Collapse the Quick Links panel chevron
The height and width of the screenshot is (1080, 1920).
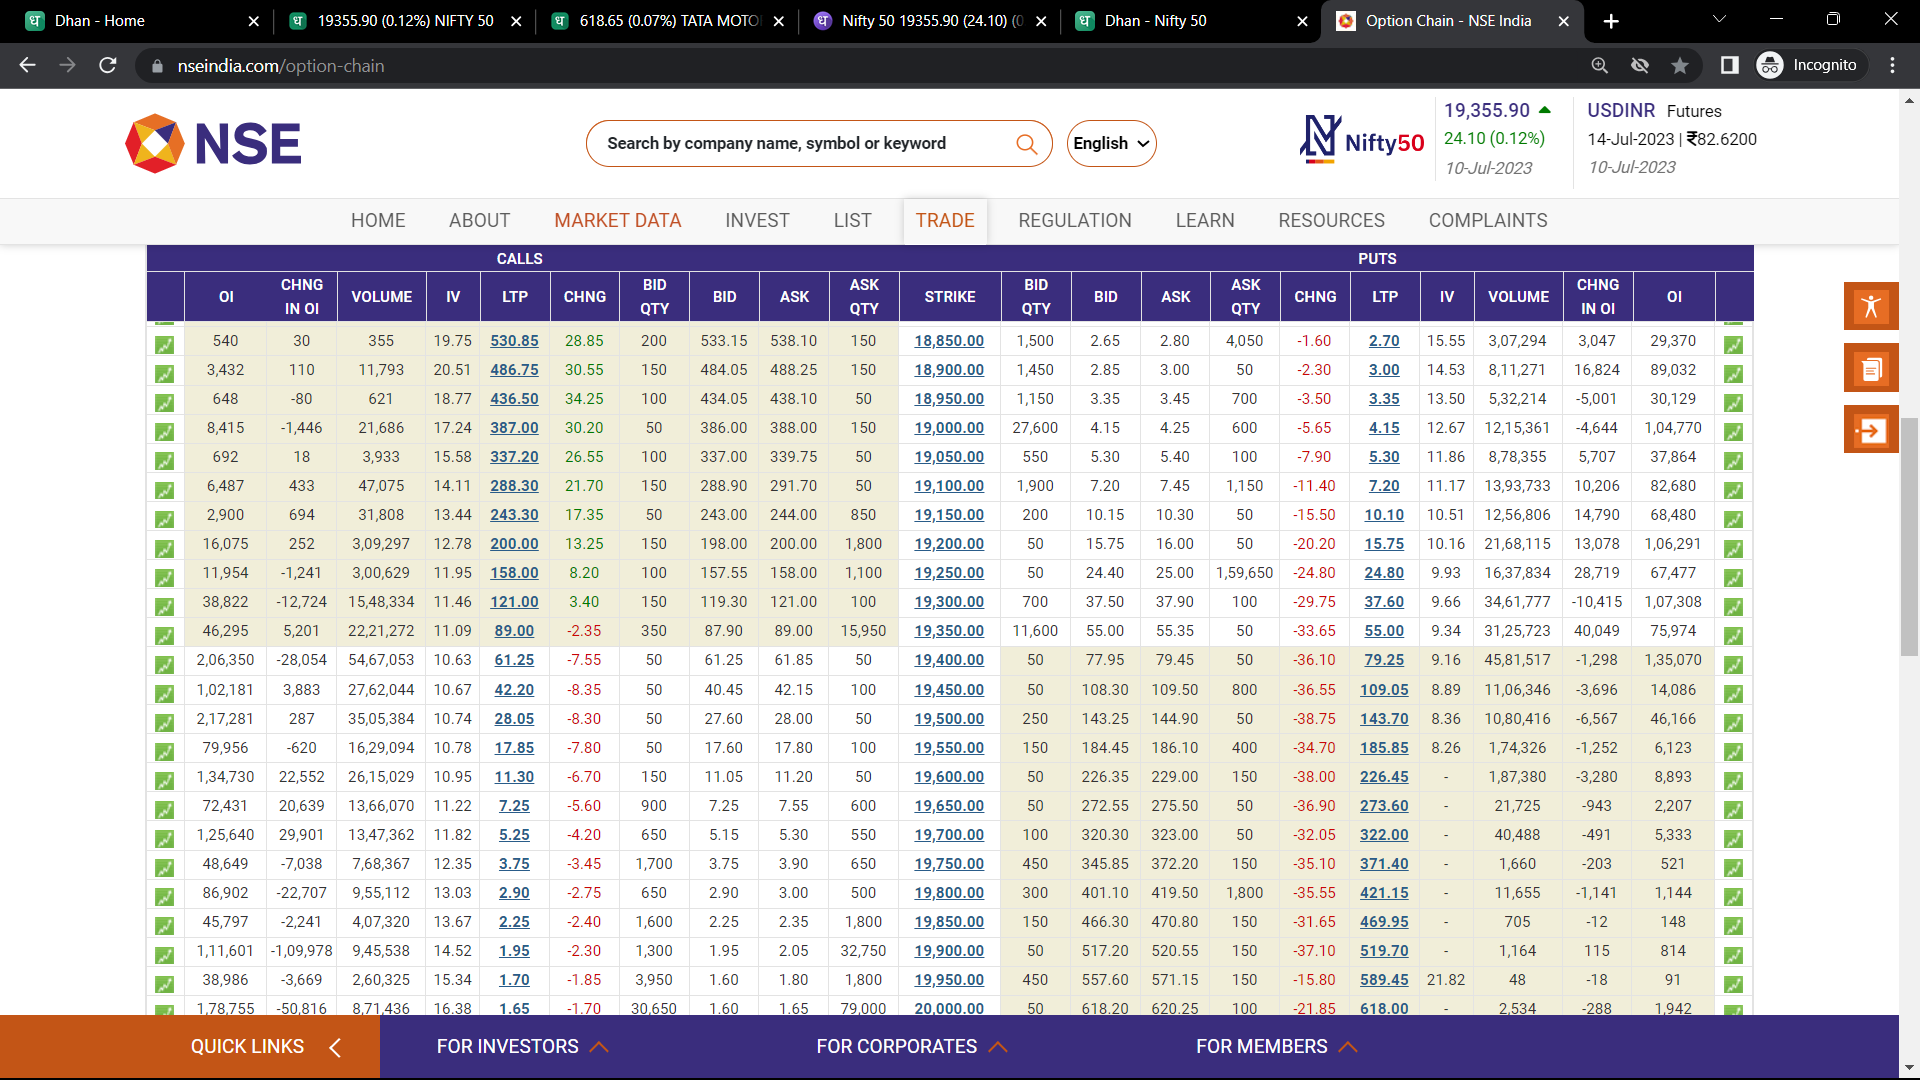point(335,1047)
